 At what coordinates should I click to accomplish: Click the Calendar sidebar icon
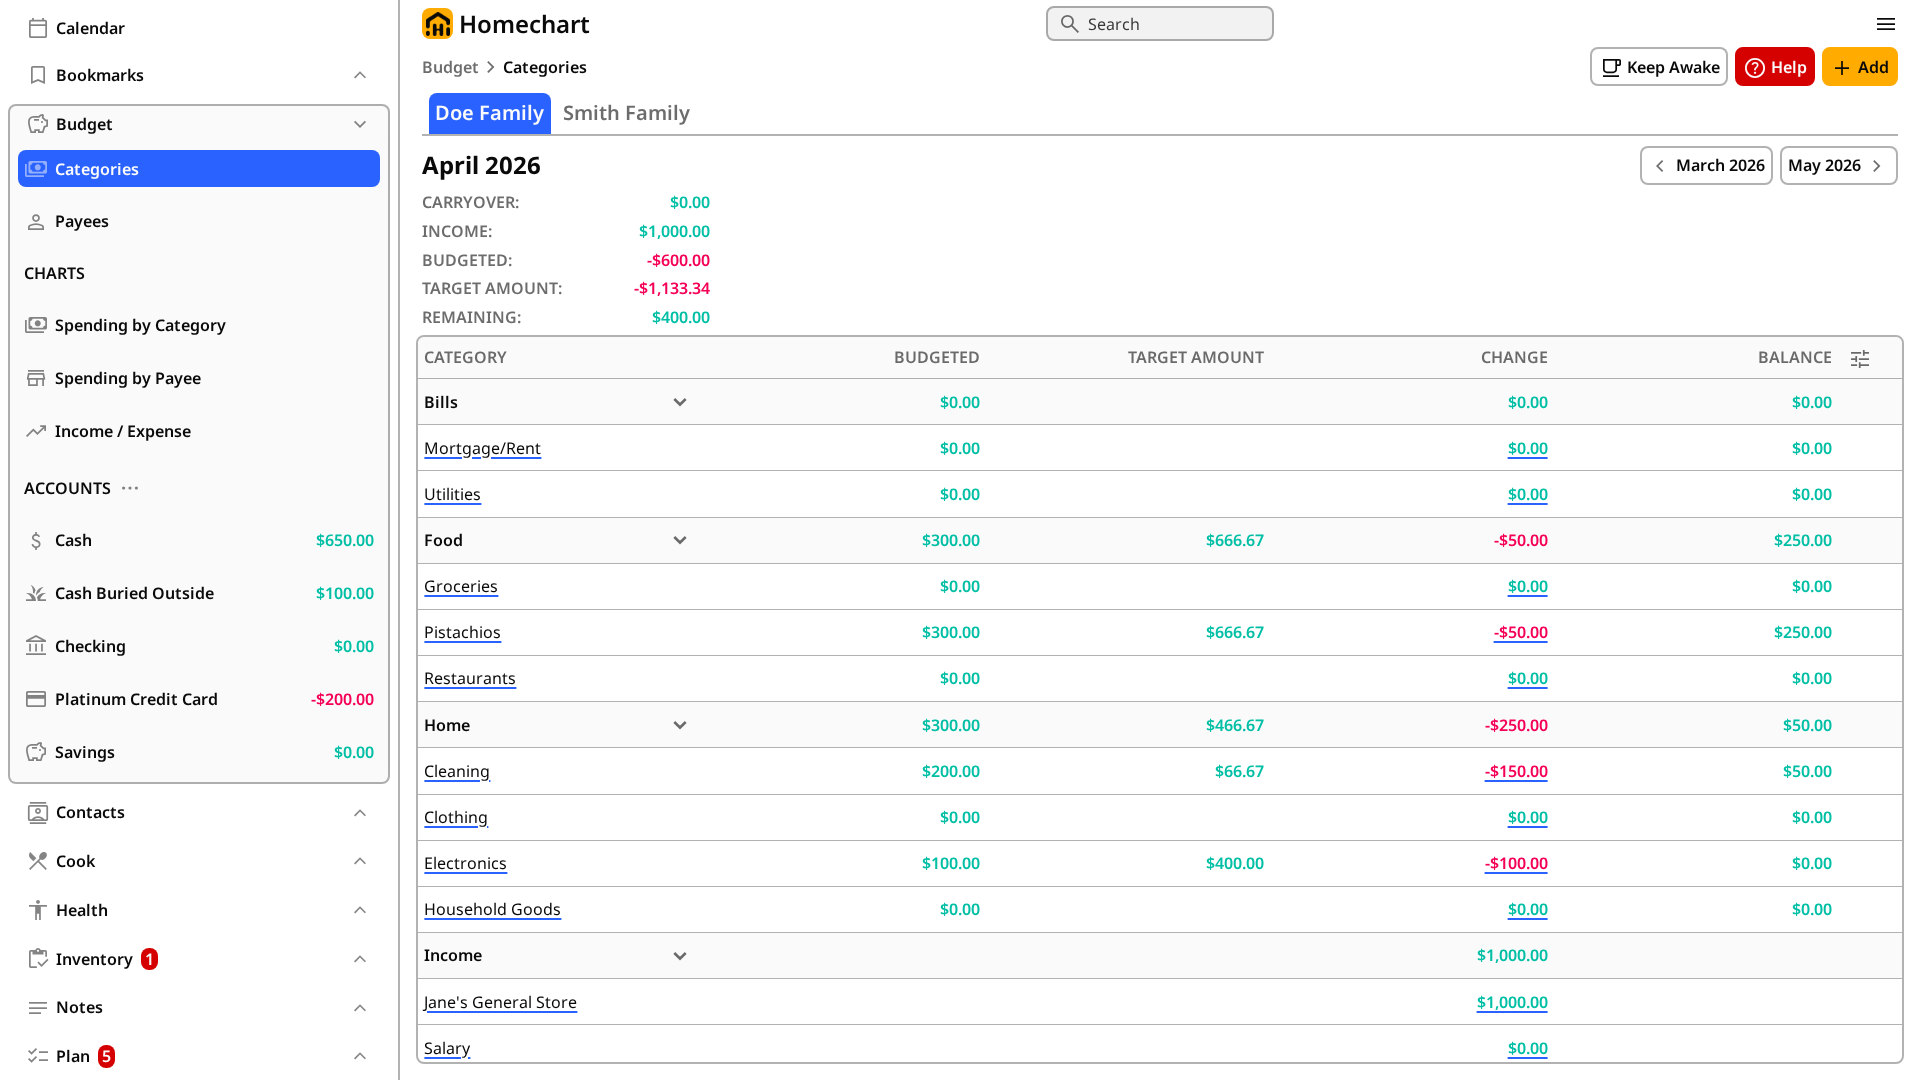click(x=38, y=28)
